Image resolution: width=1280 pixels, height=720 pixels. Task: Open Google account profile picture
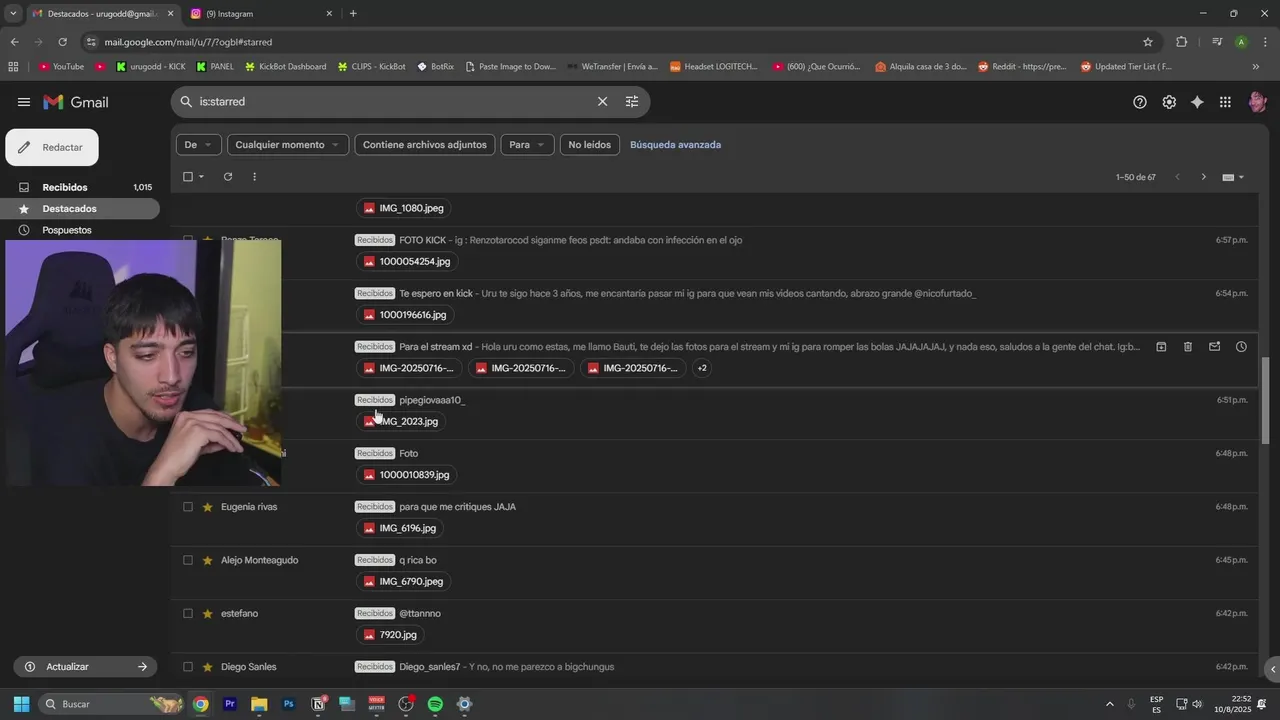coord(1257,102)
